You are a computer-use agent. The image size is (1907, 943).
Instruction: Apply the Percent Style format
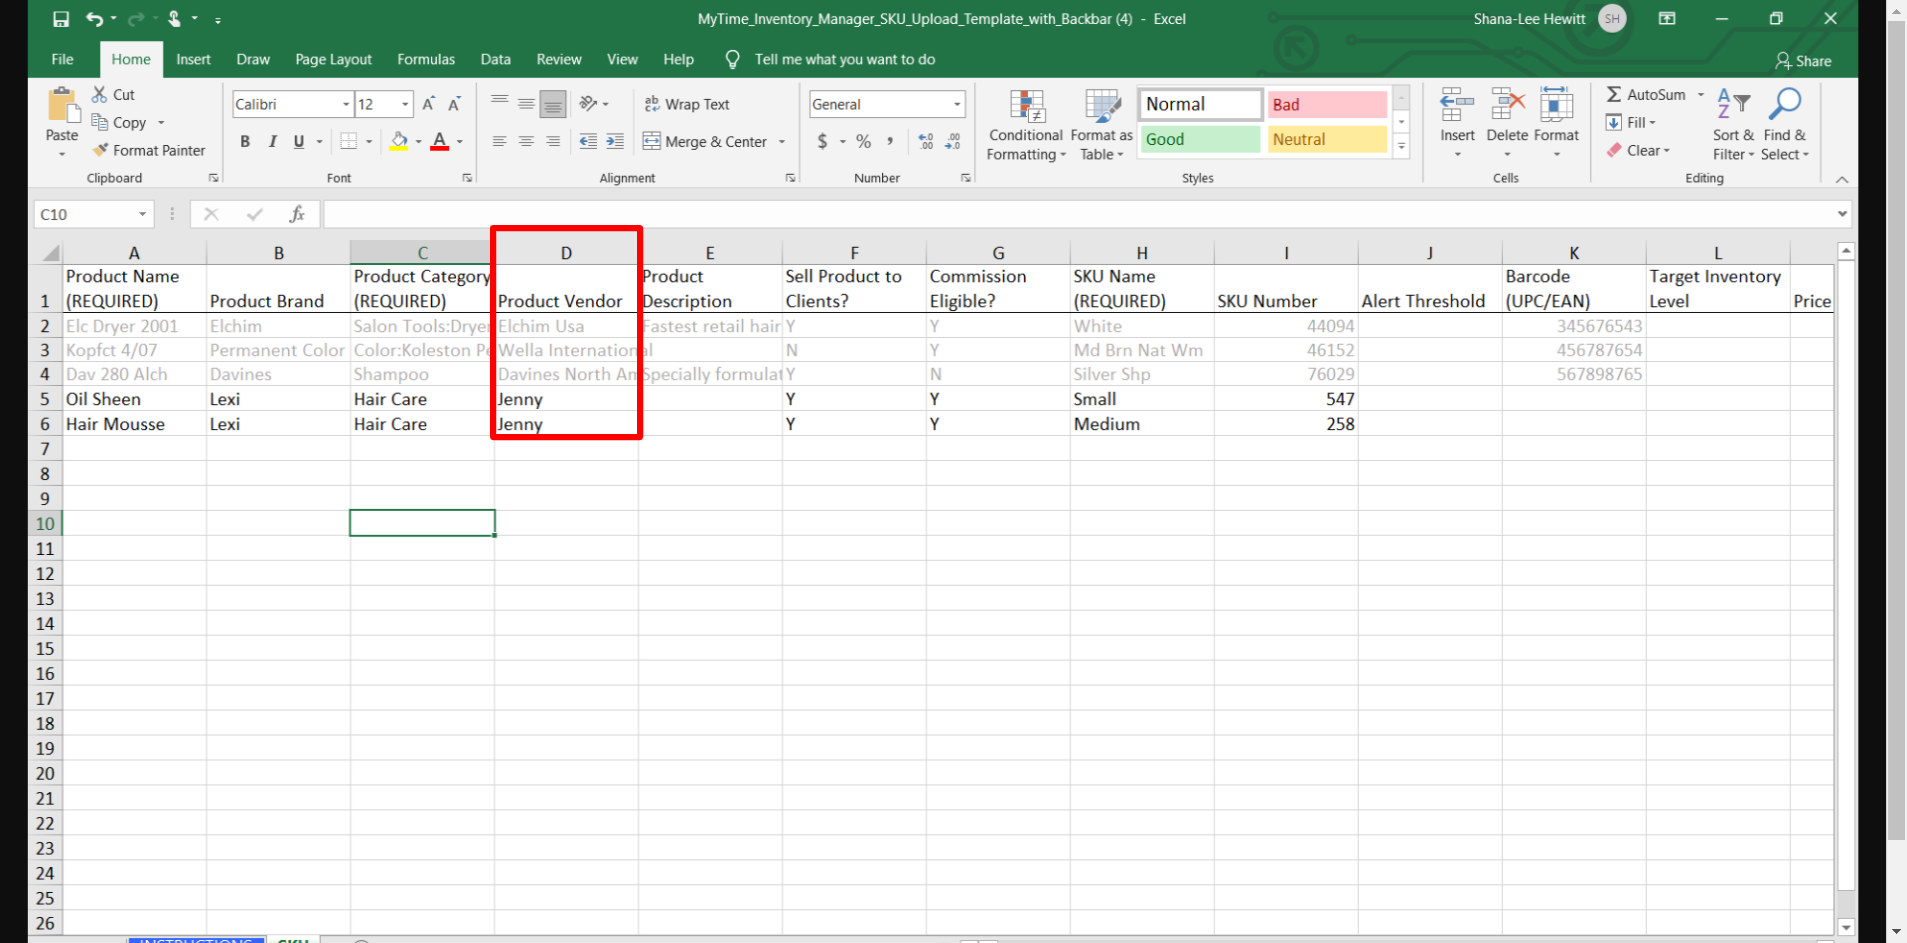[x=864, y=142]
